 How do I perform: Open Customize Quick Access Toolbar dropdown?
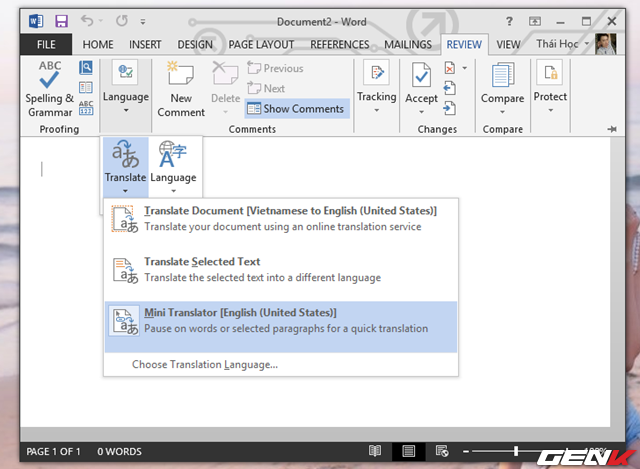[x=143, y=22]
